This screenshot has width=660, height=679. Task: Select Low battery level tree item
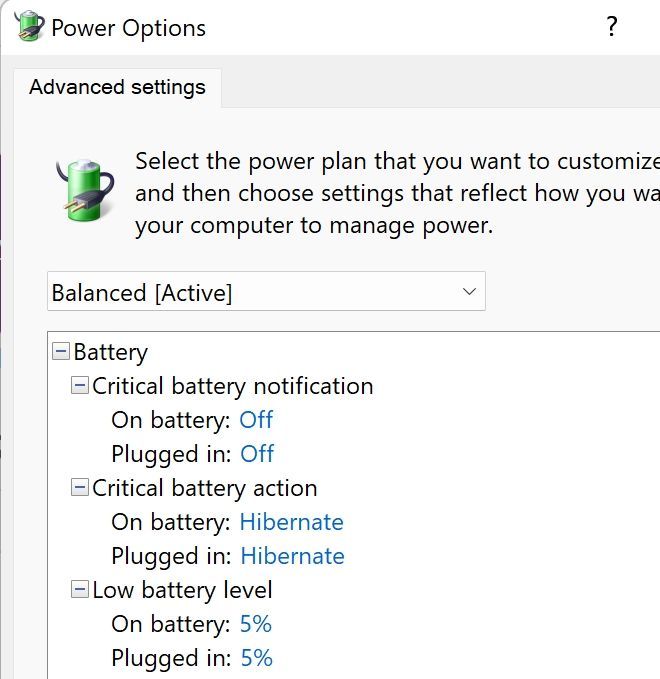point(182,590)
